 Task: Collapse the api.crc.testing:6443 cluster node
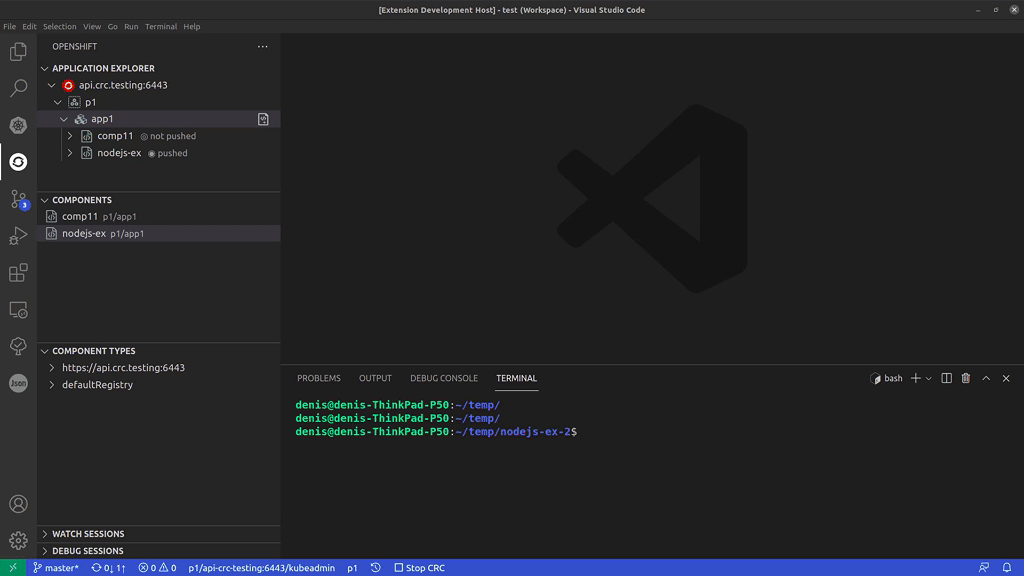coord(52,86)
